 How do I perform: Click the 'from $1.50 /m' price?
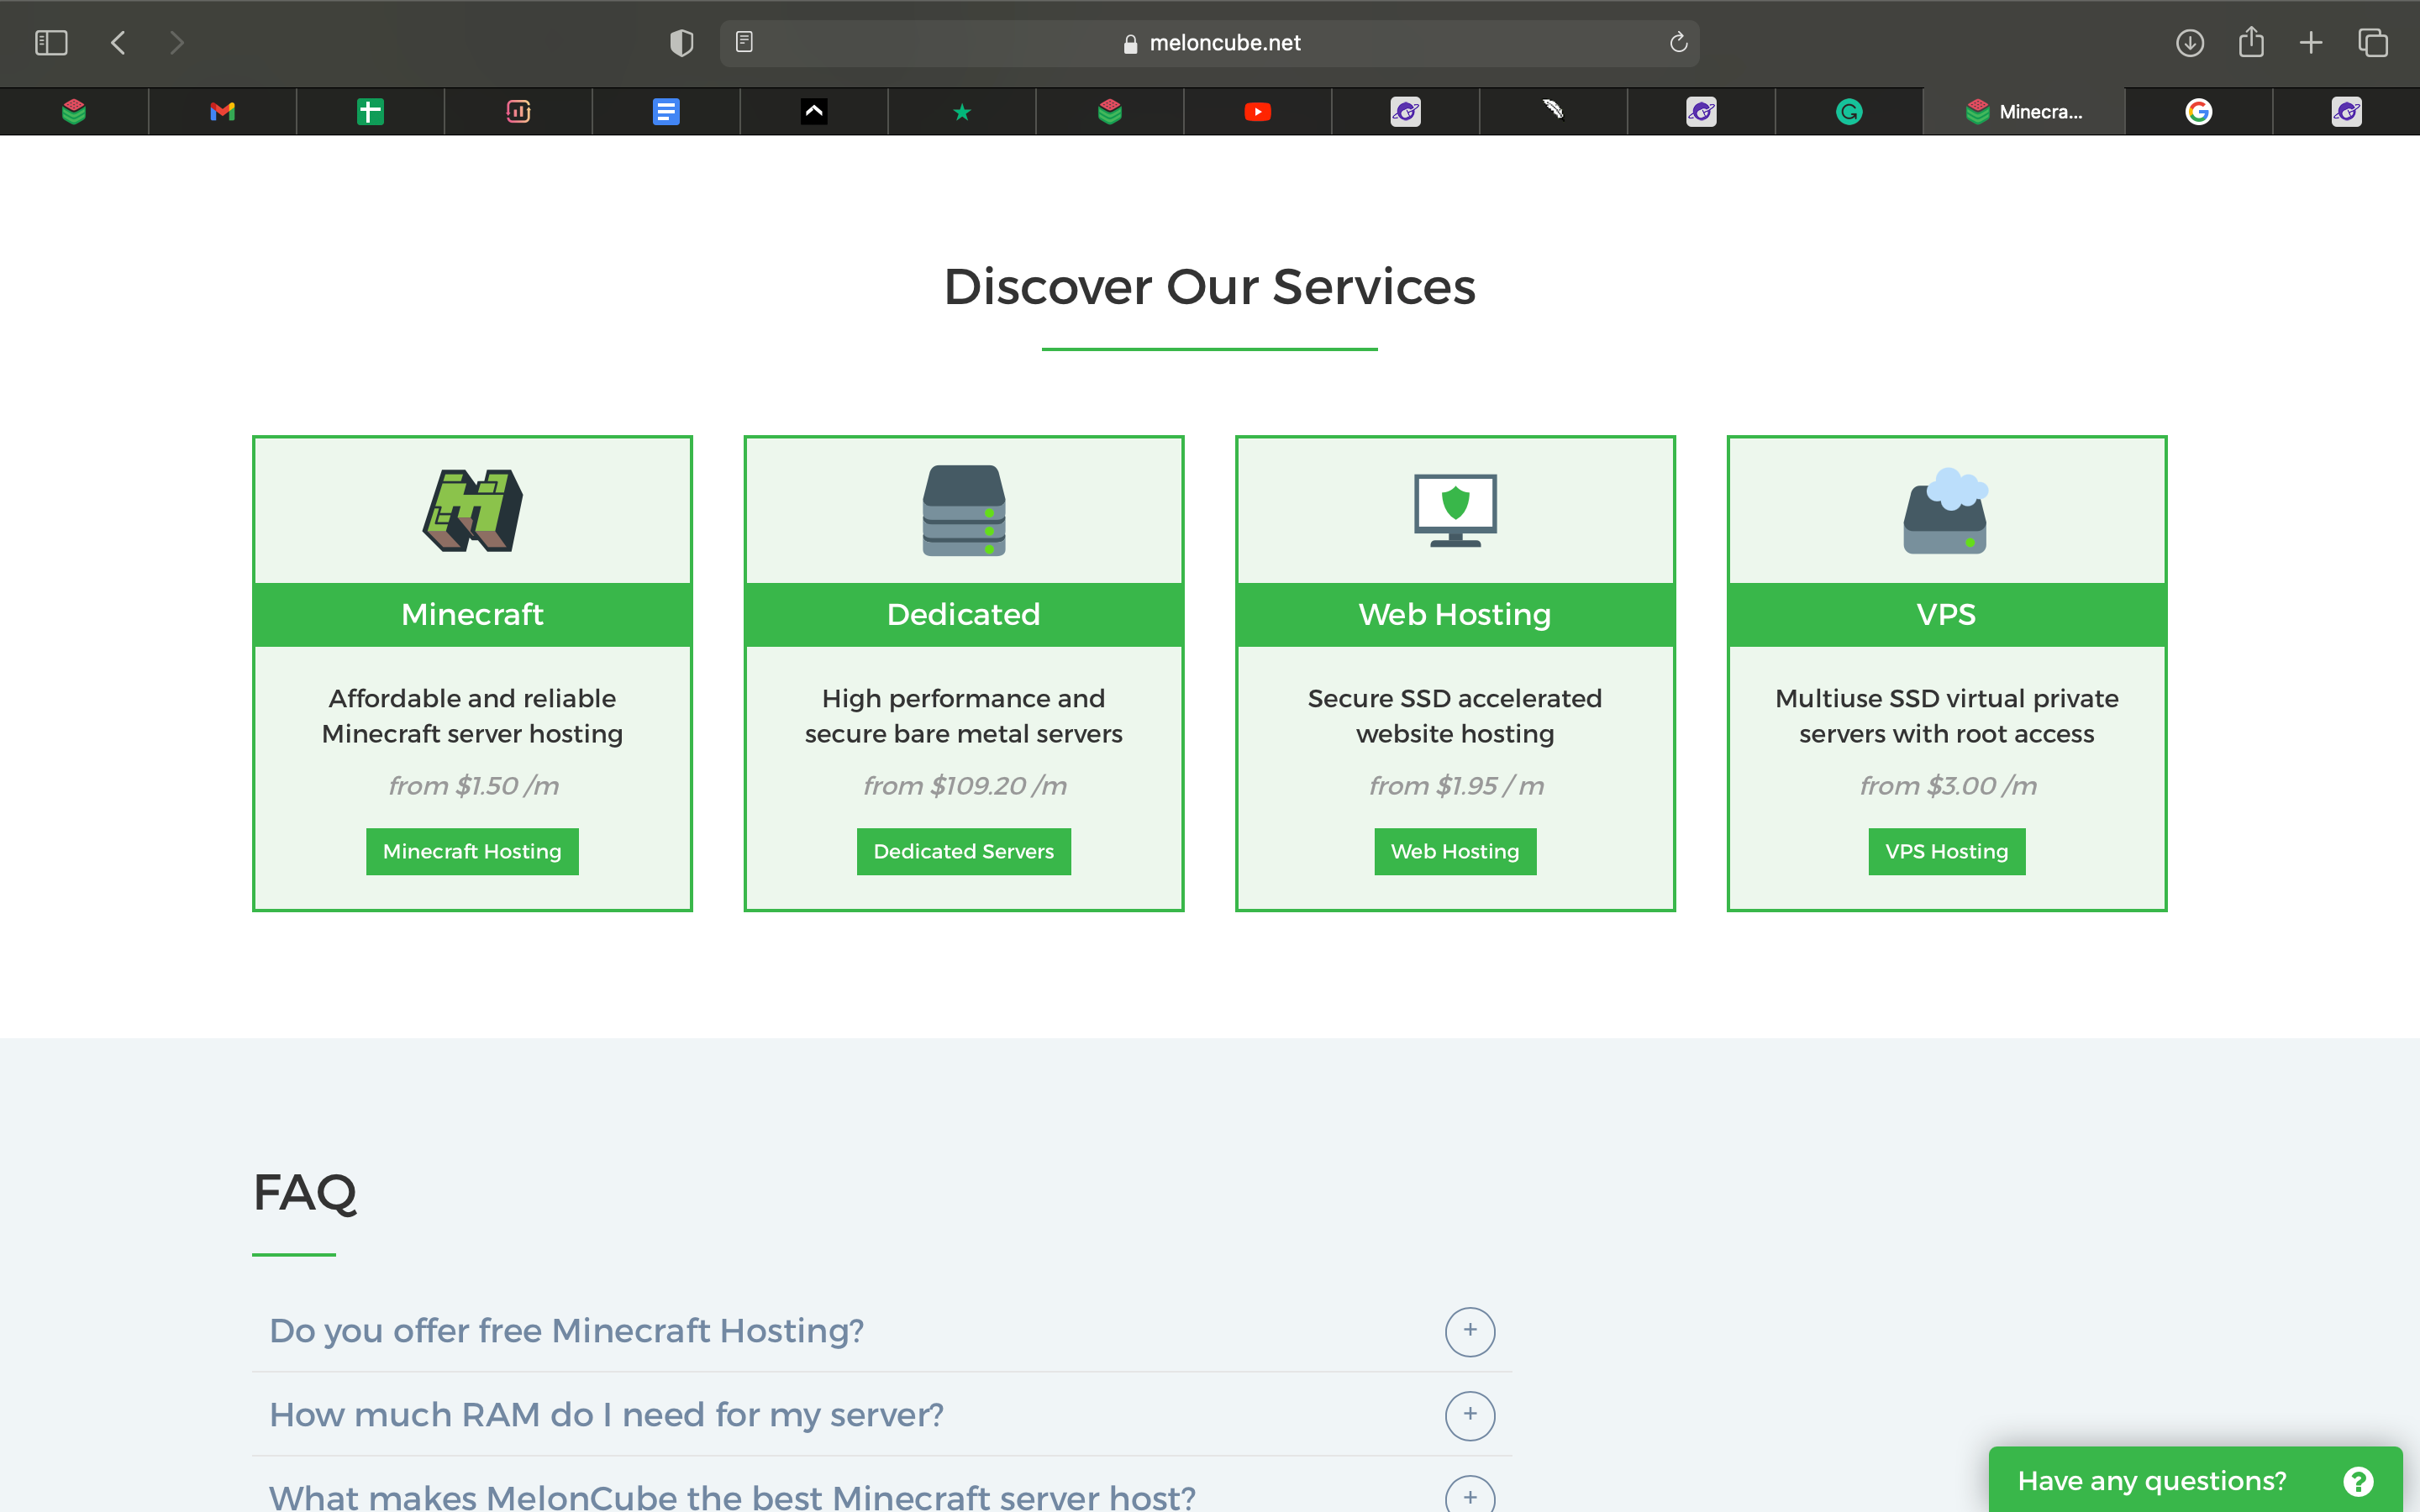472,786
